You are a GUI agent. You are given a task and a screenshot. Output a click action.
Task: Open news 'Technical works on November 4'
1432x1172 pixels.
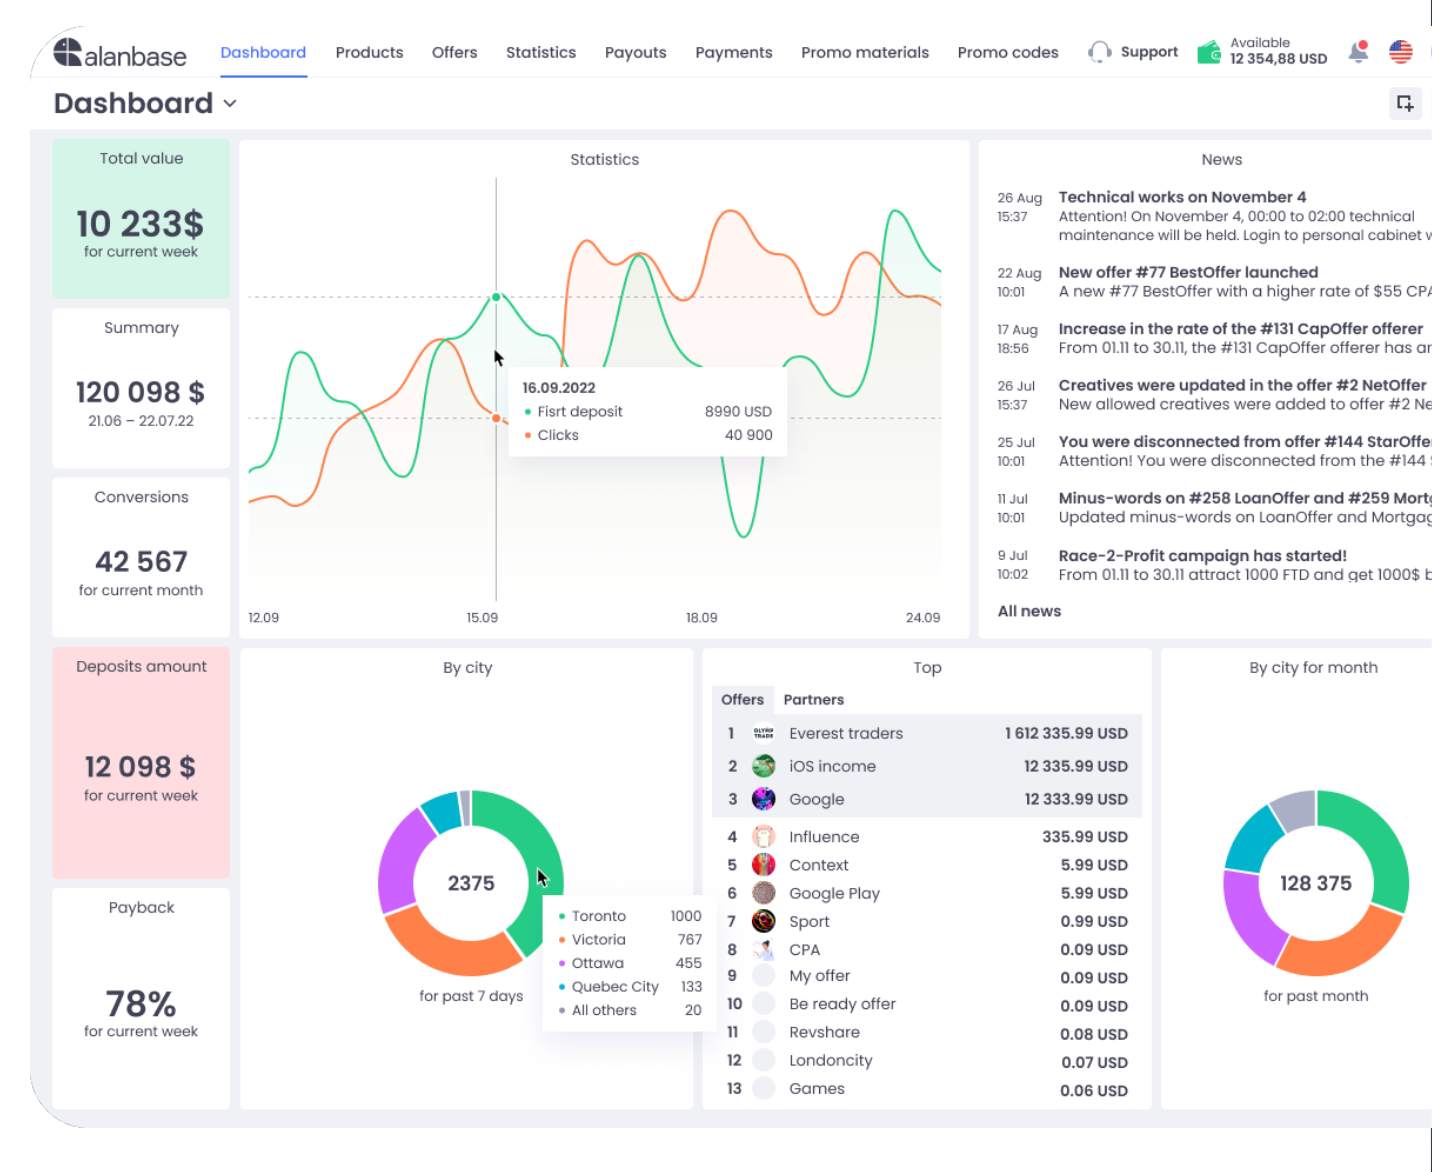(1182, 197)
